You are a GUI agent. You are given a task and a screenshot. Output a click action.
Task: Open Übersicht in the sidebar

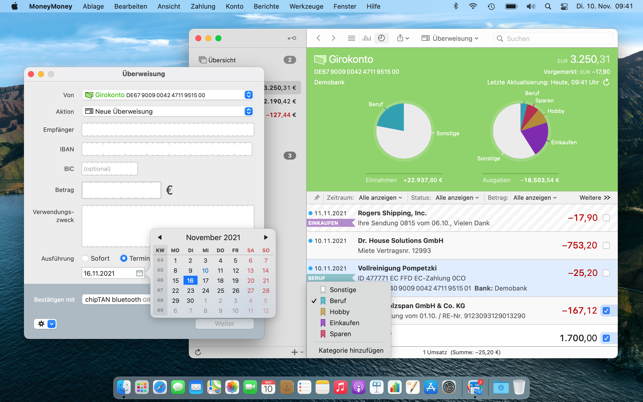click(x=222, y=60)
